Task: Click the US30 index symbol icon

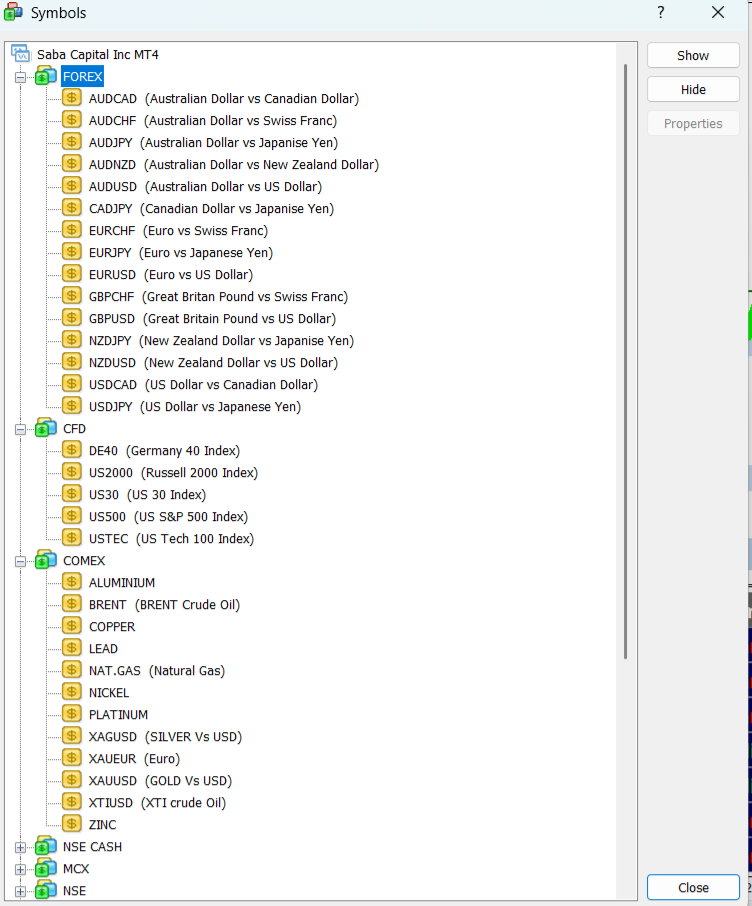Action: click(x=72, y=494)
